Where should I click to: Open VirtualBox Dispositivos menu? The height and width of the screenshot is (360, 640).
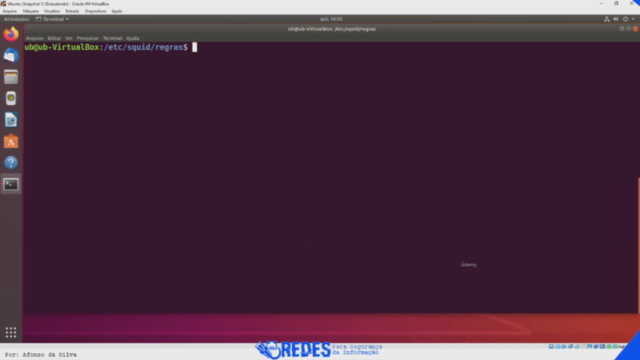[x=96, y=11]
